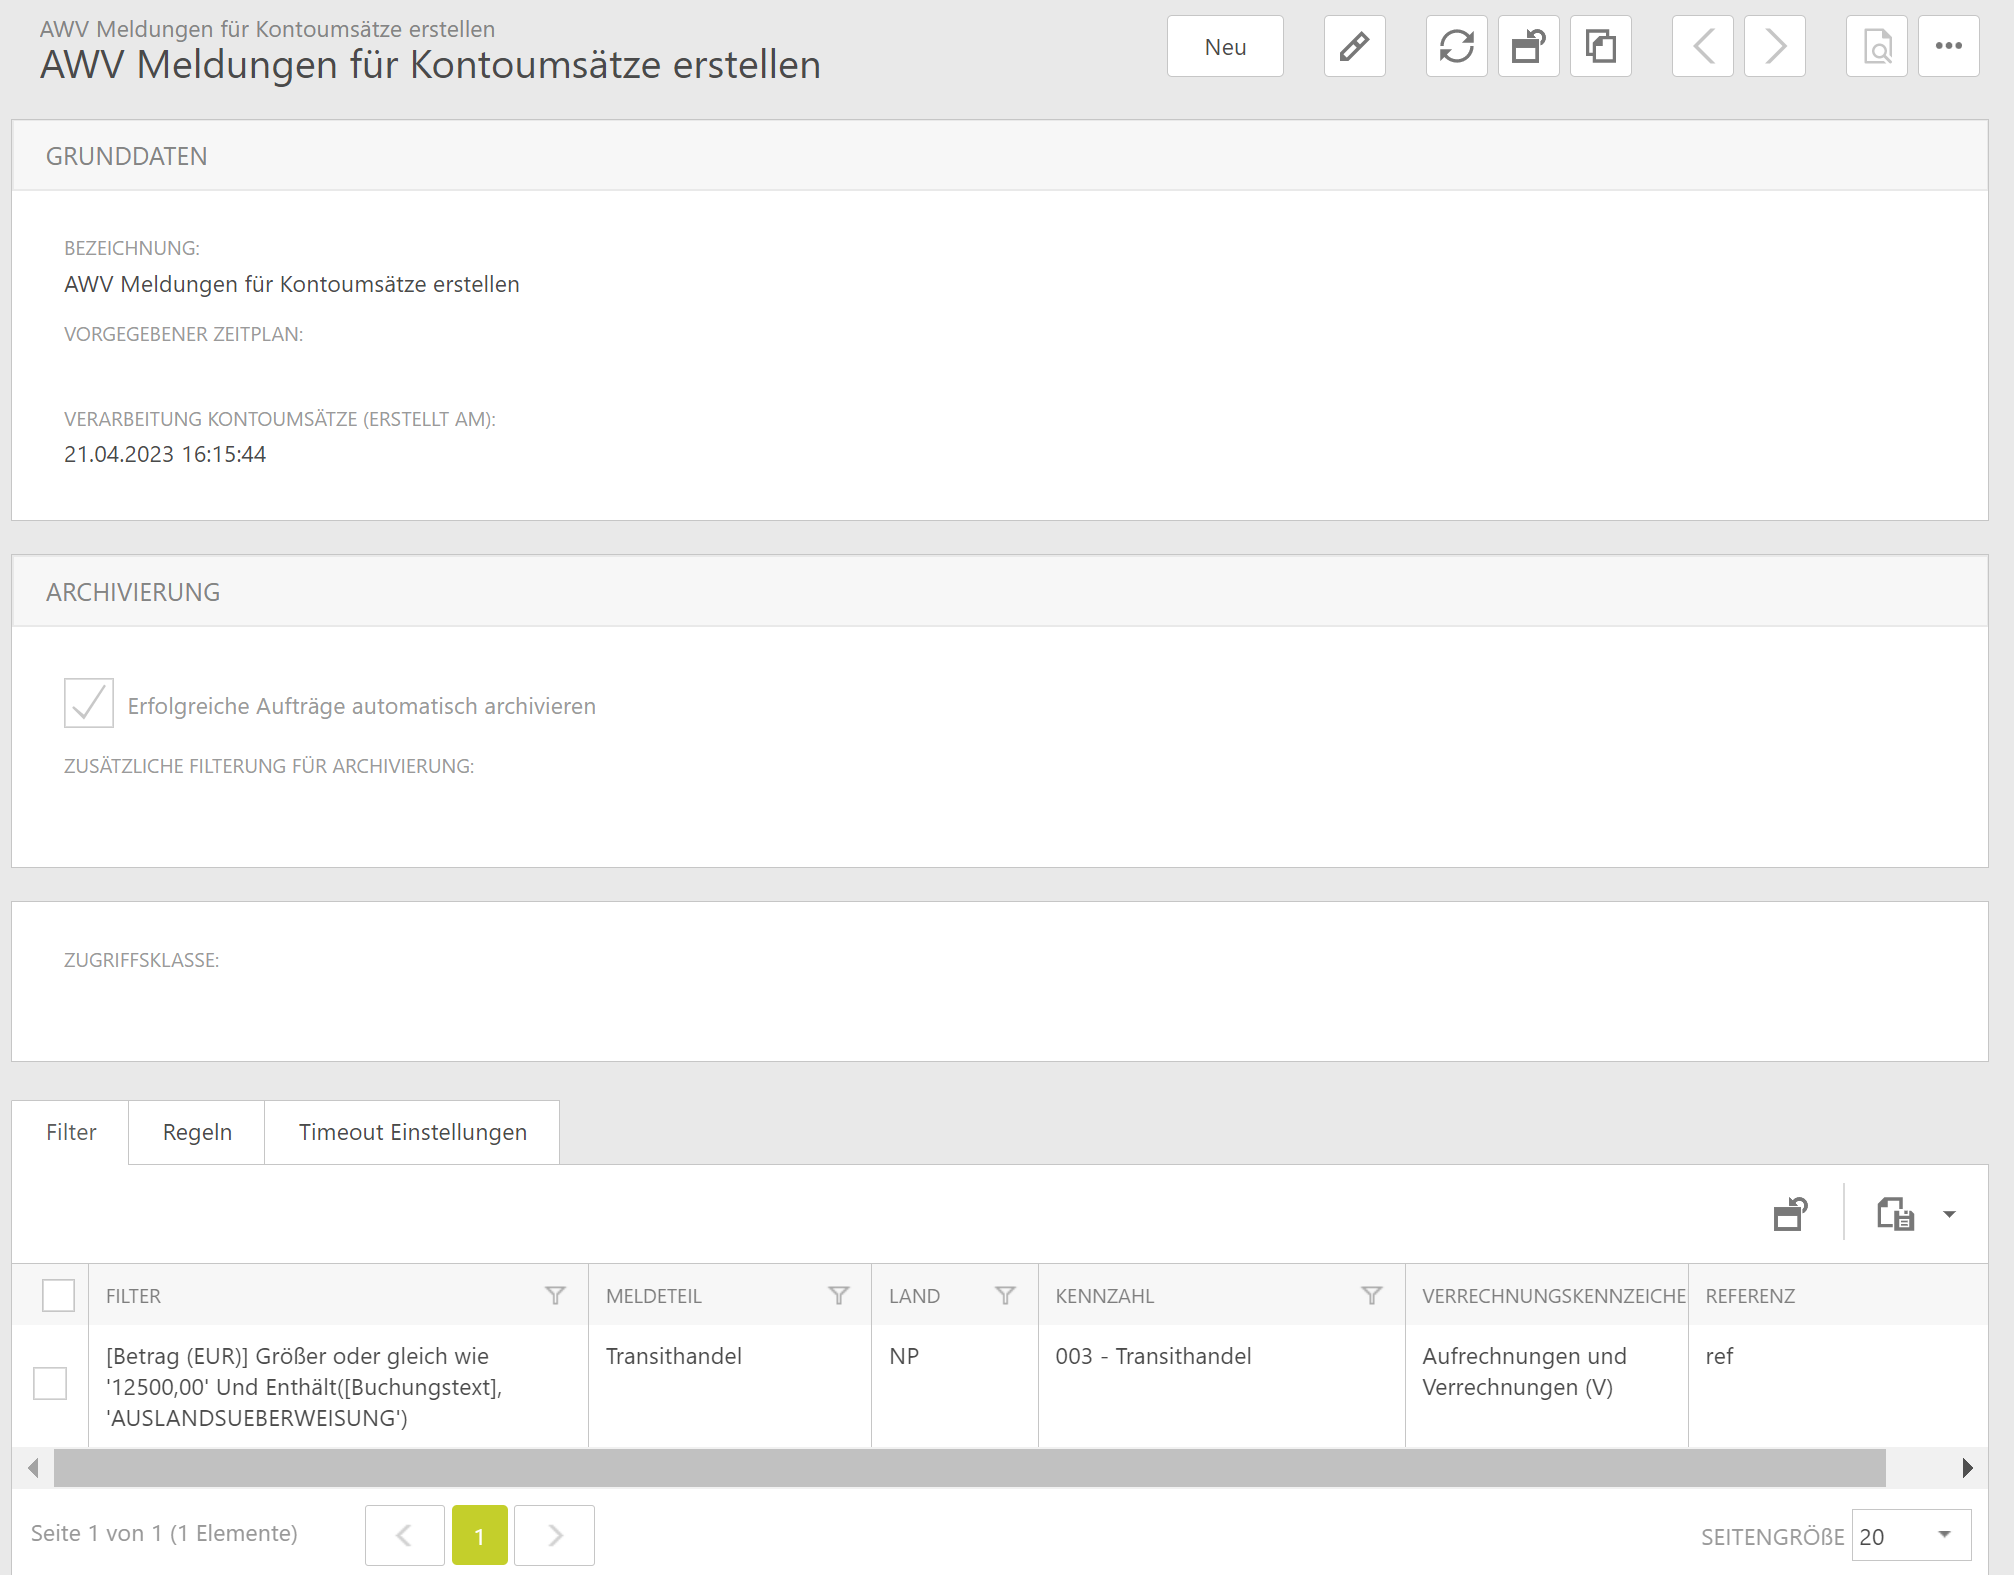Click the refresh icon in header
Image resolution: width=2014 pixels, height=1575 pixels.
tap(1456, 46)
